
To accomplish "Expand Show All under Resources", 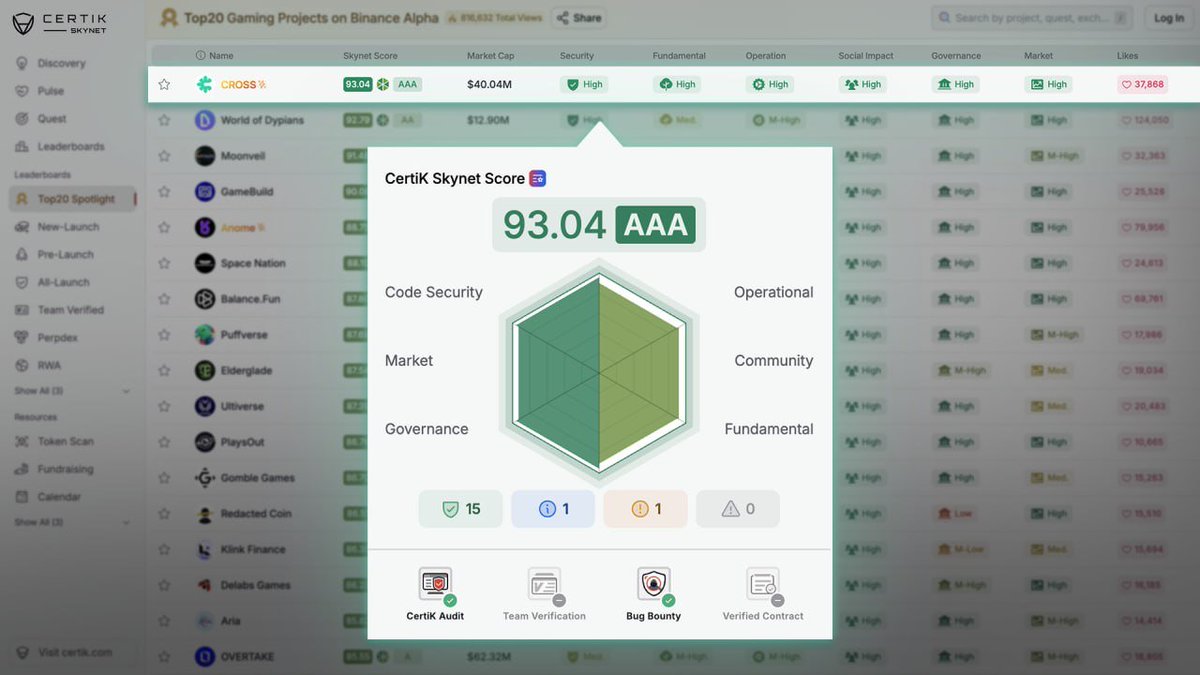I will point(71,522).
